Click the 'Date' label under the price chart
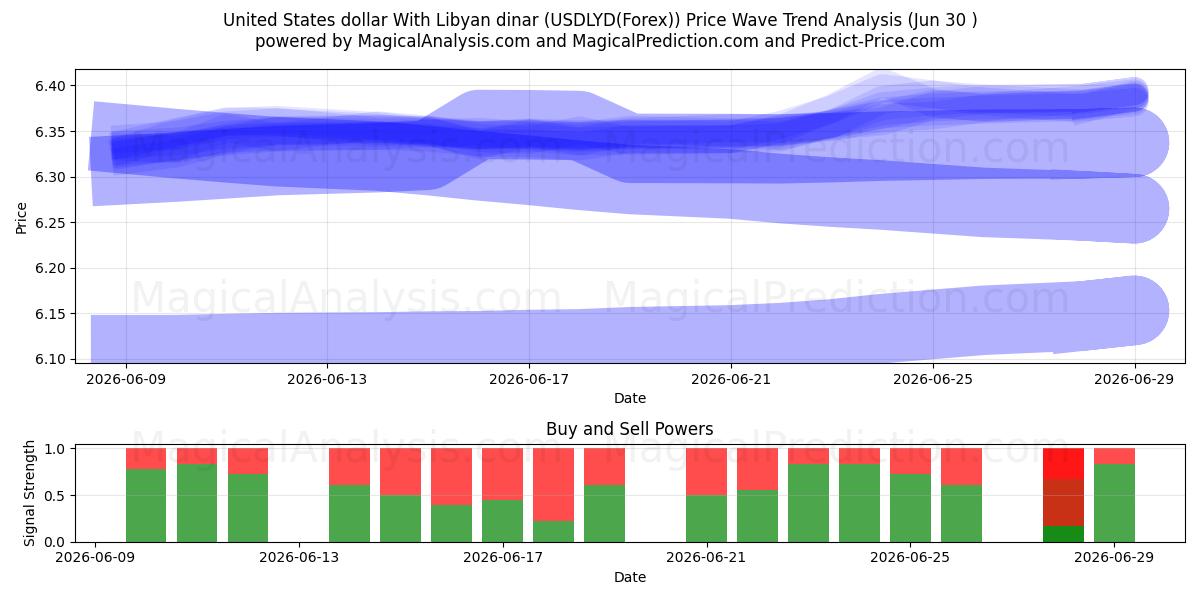Viewport: 1200px width, 600px height. pyautogui.click(x=630, y=398)
